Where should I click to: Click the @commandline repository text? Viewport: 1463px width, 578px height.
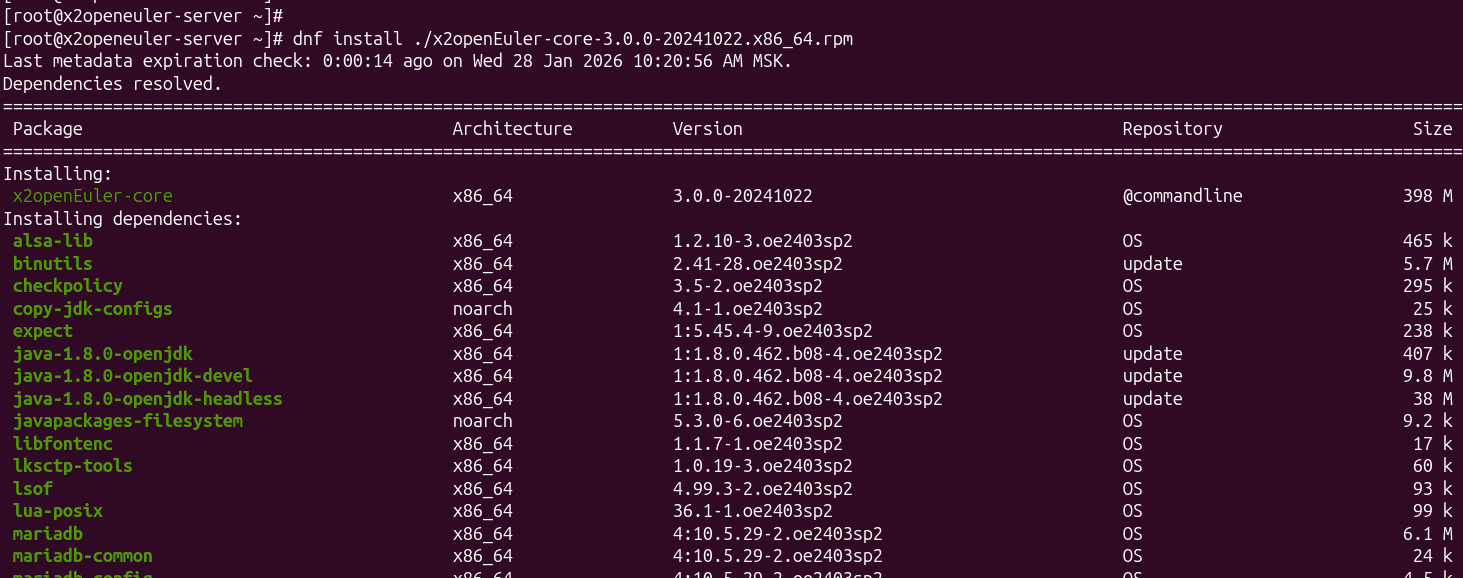(x=1182, y=196)
